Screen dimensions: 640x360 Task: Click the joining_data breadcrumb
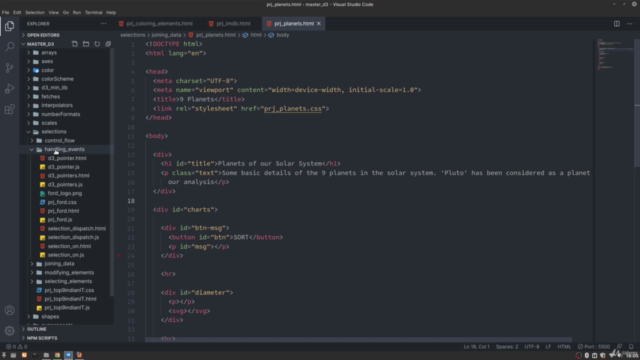[166, 35]
